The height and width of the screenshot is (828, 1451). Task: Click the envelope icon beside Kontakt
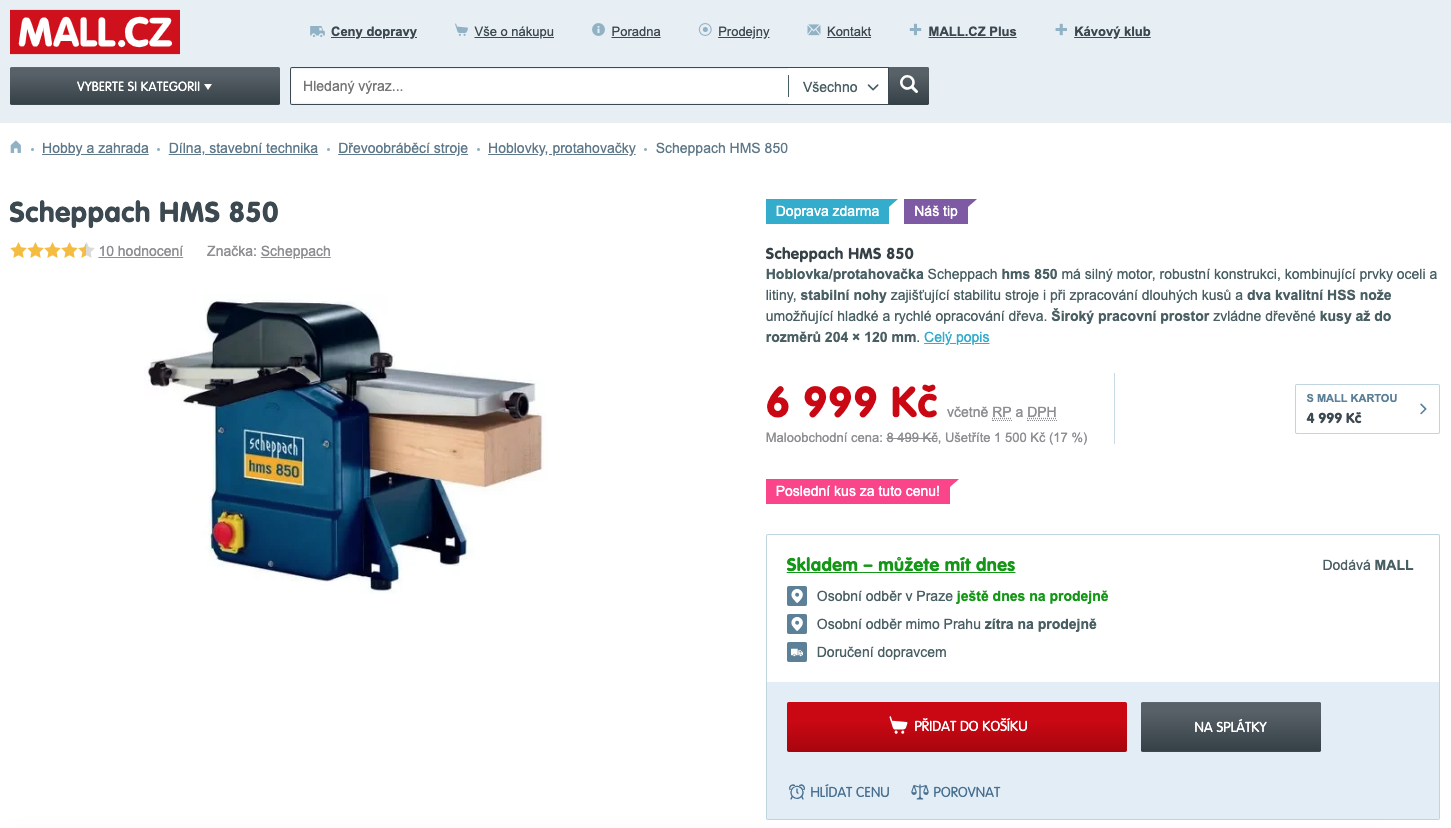(814, 31)
